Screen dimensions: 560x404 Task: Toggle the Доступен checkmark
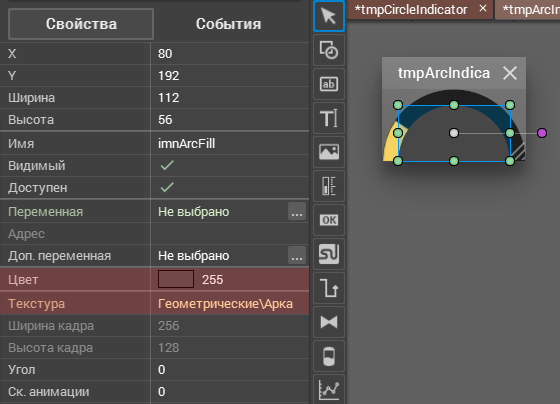pyautogui.click(x=167, y=187)
